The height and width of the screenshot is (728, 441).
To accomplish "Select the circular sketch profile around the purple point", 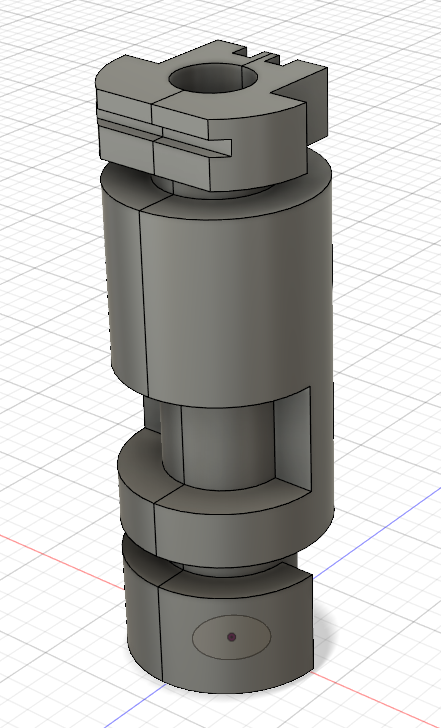I will [232, 637].
